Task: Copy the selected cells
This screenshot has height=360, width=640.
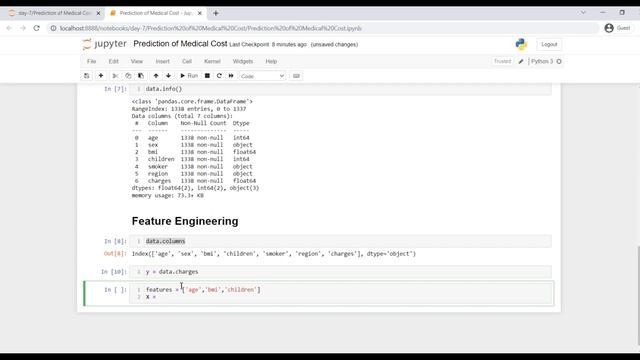Action: click(x=128, y=76)
